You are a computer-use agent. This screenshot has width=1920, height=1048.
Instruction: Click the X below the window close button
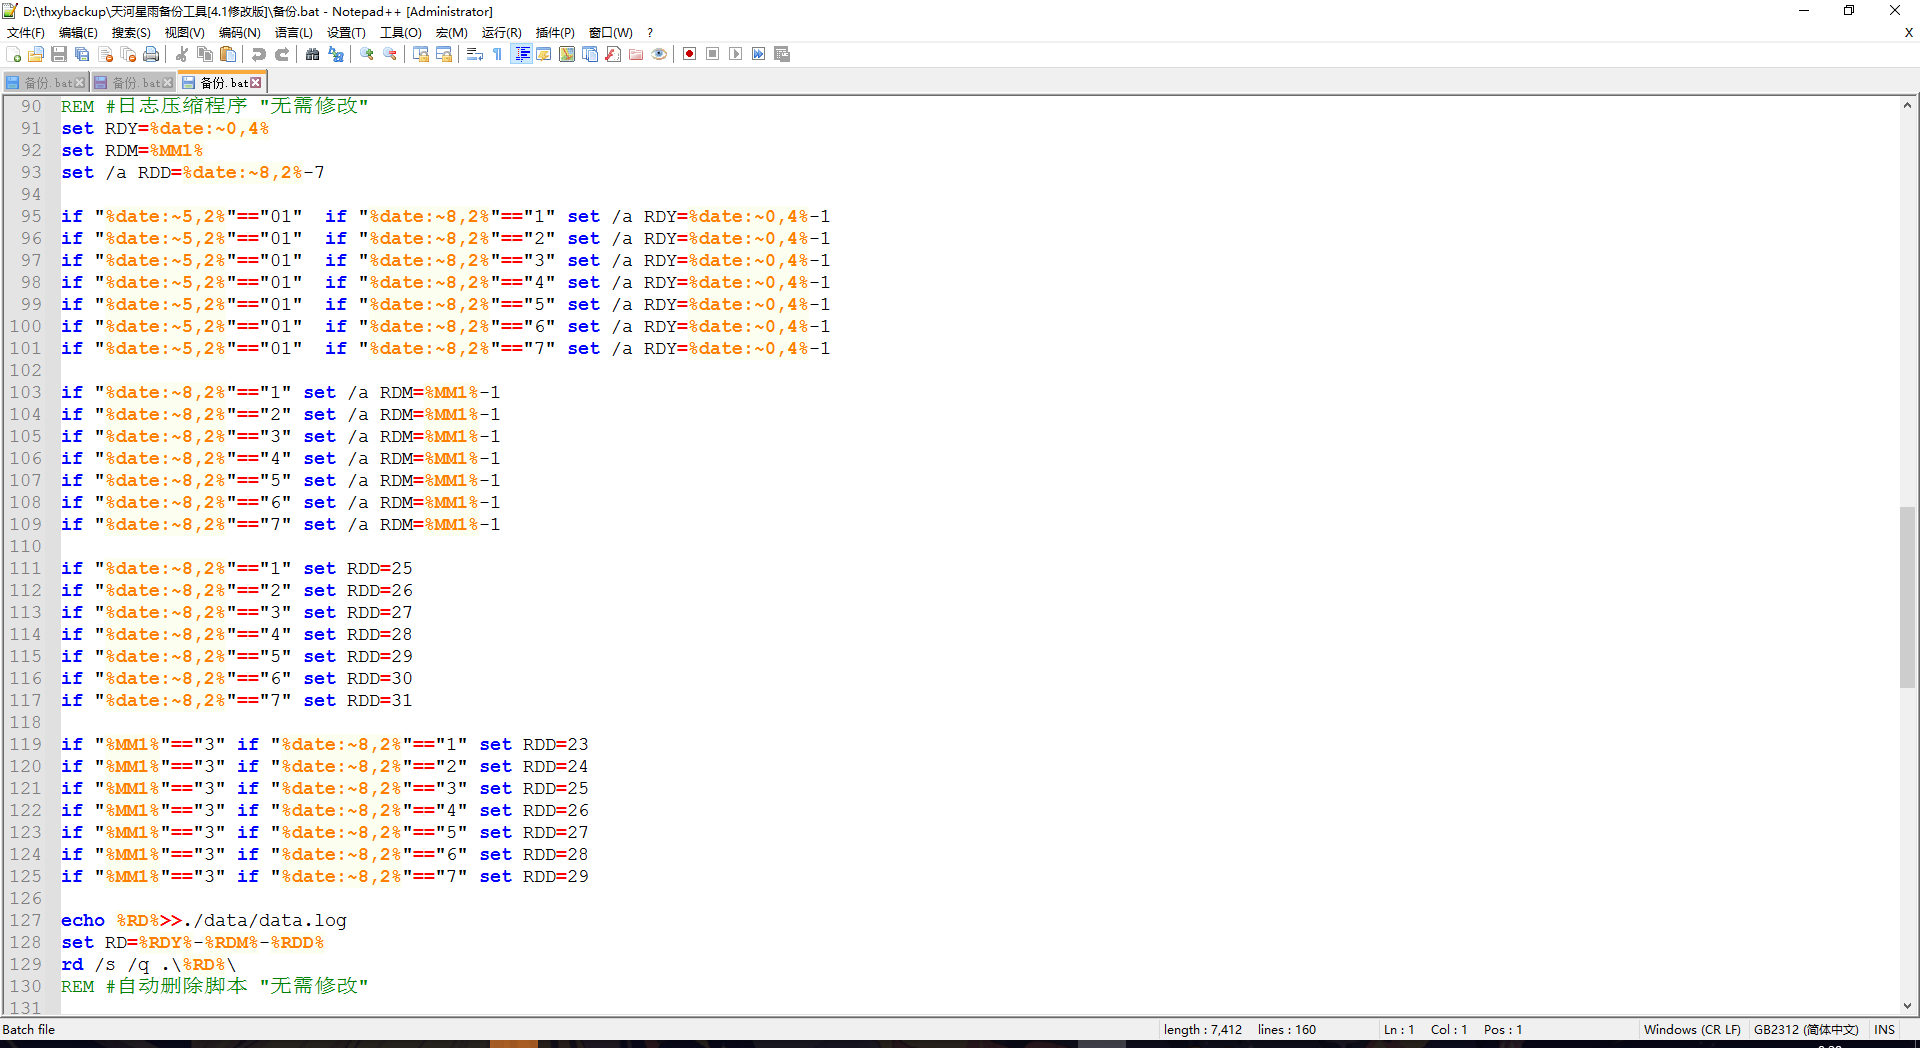1908,32
